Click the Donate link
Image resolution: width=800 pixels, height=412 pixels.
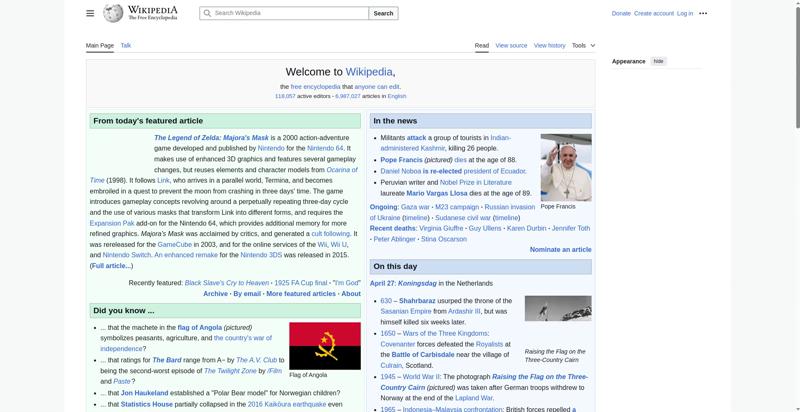tap(621, 13)
